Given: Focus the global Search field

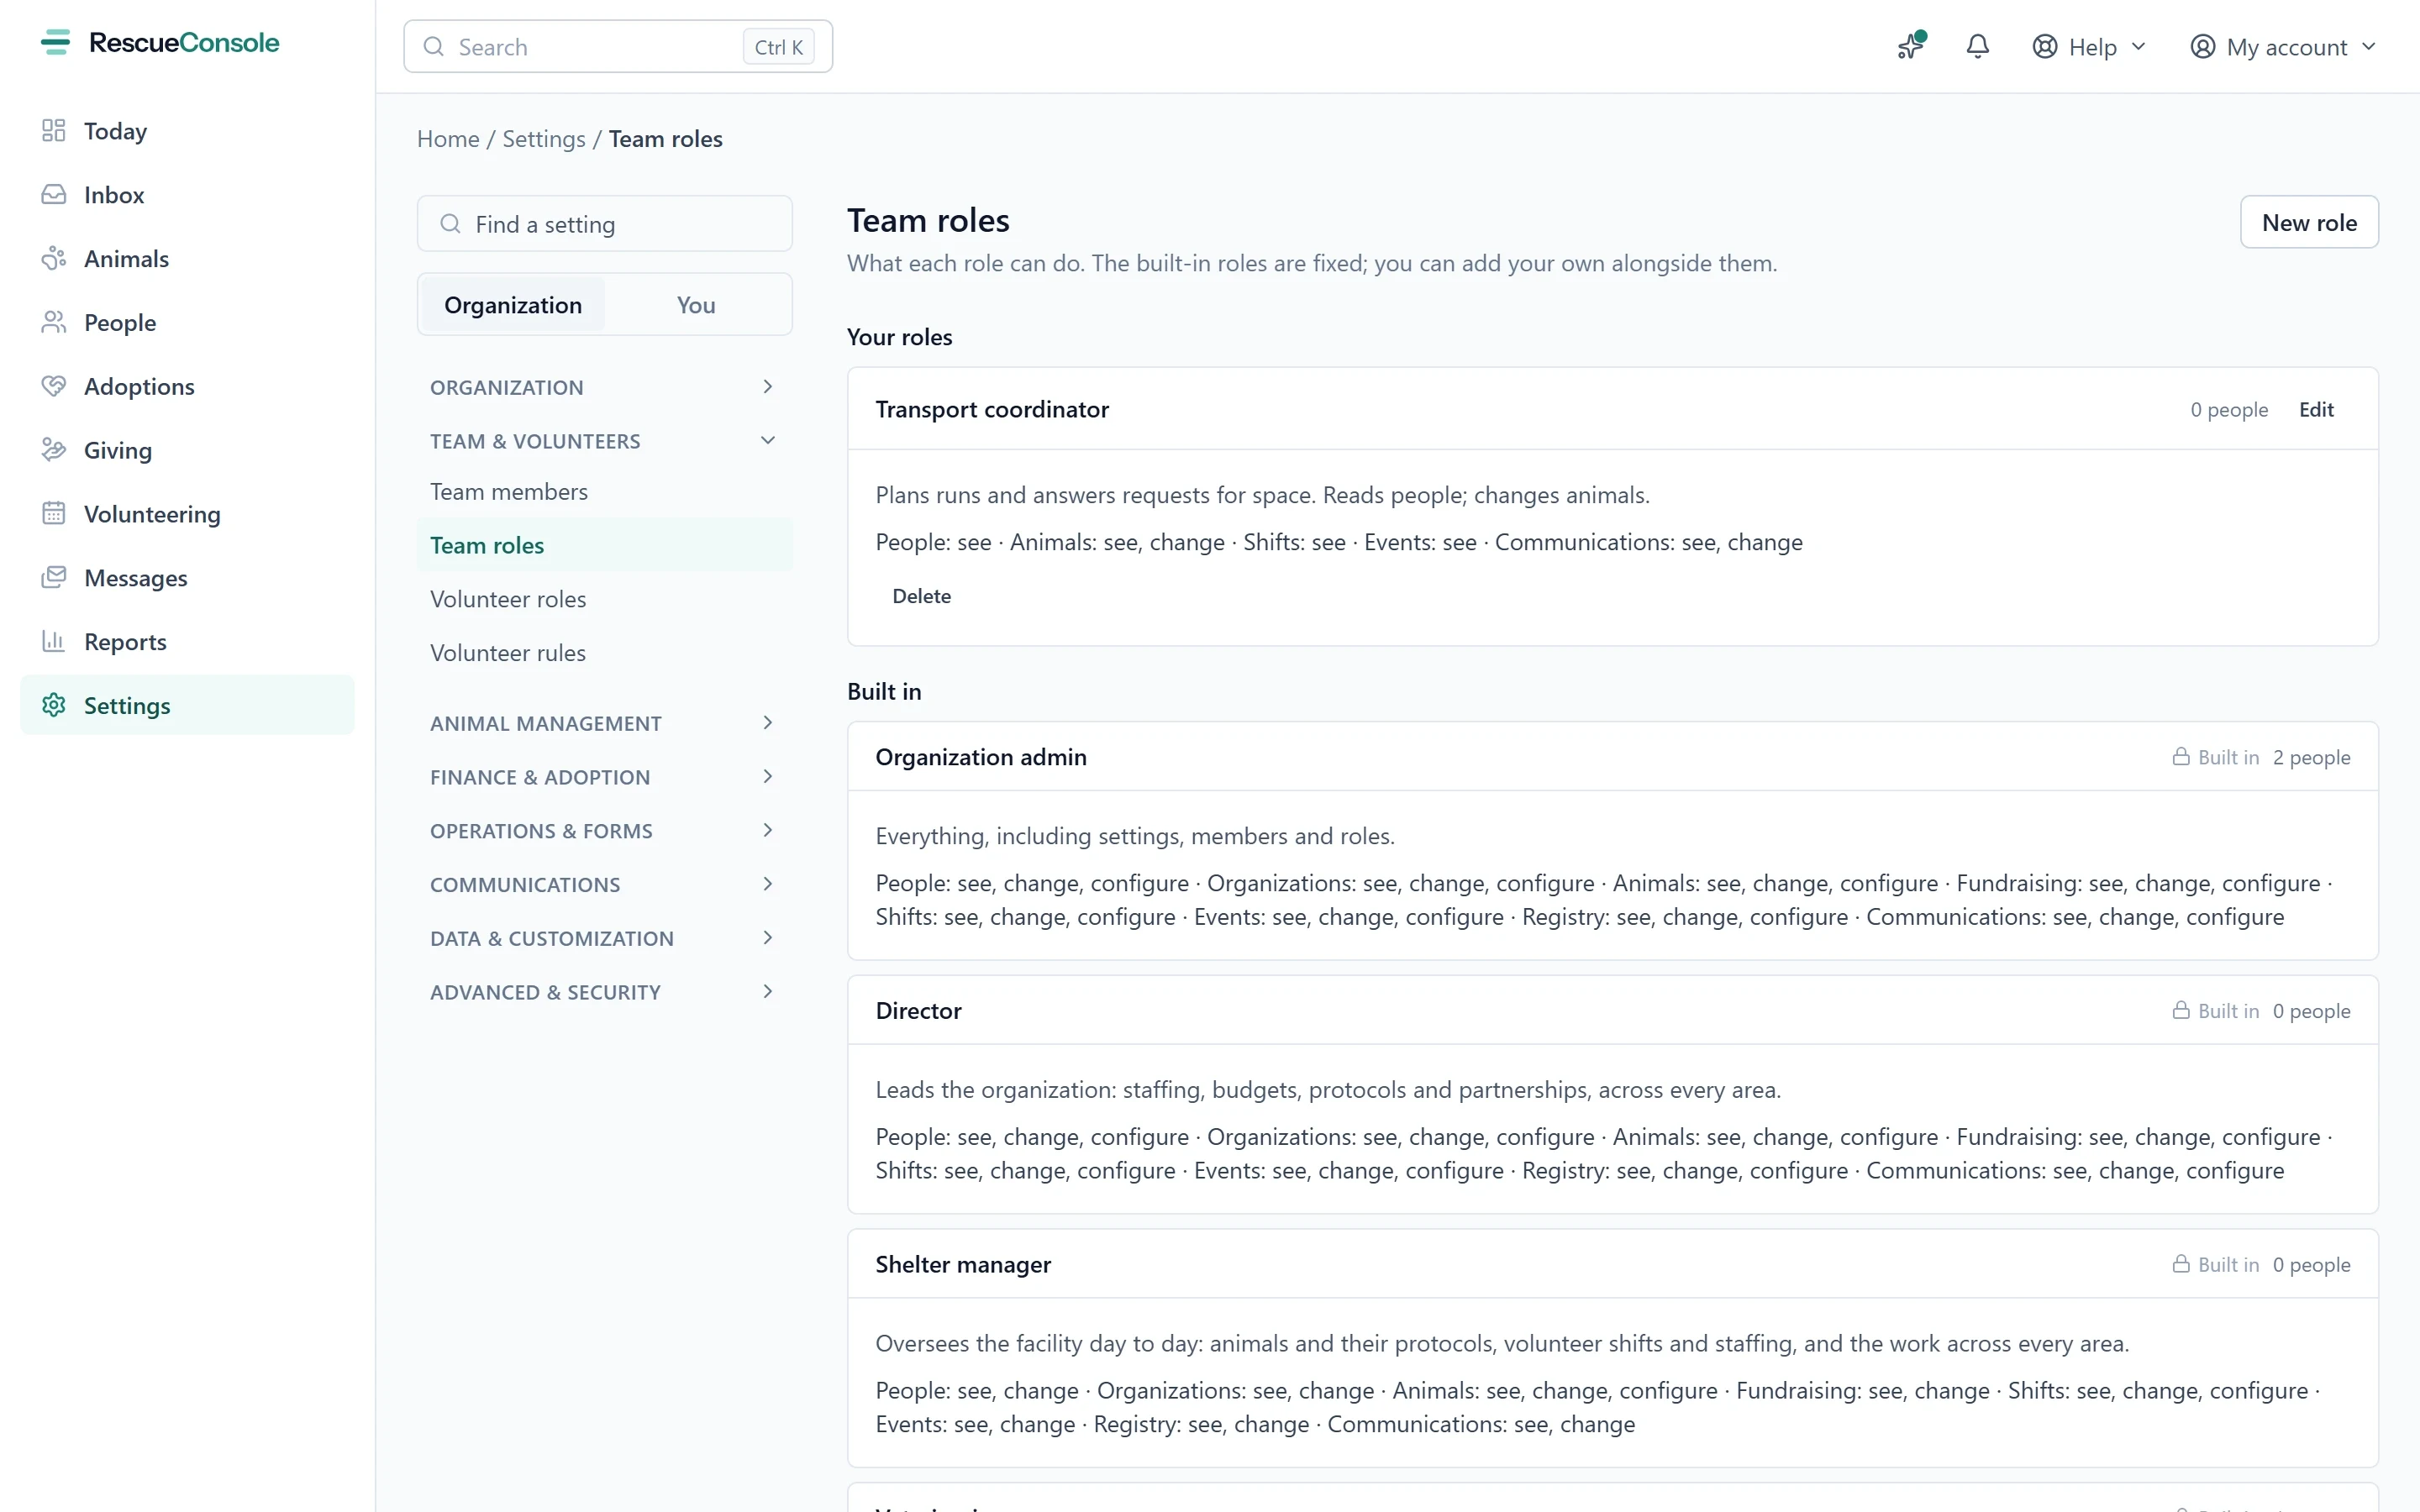Looking at the screenshot, I should 618,47.
